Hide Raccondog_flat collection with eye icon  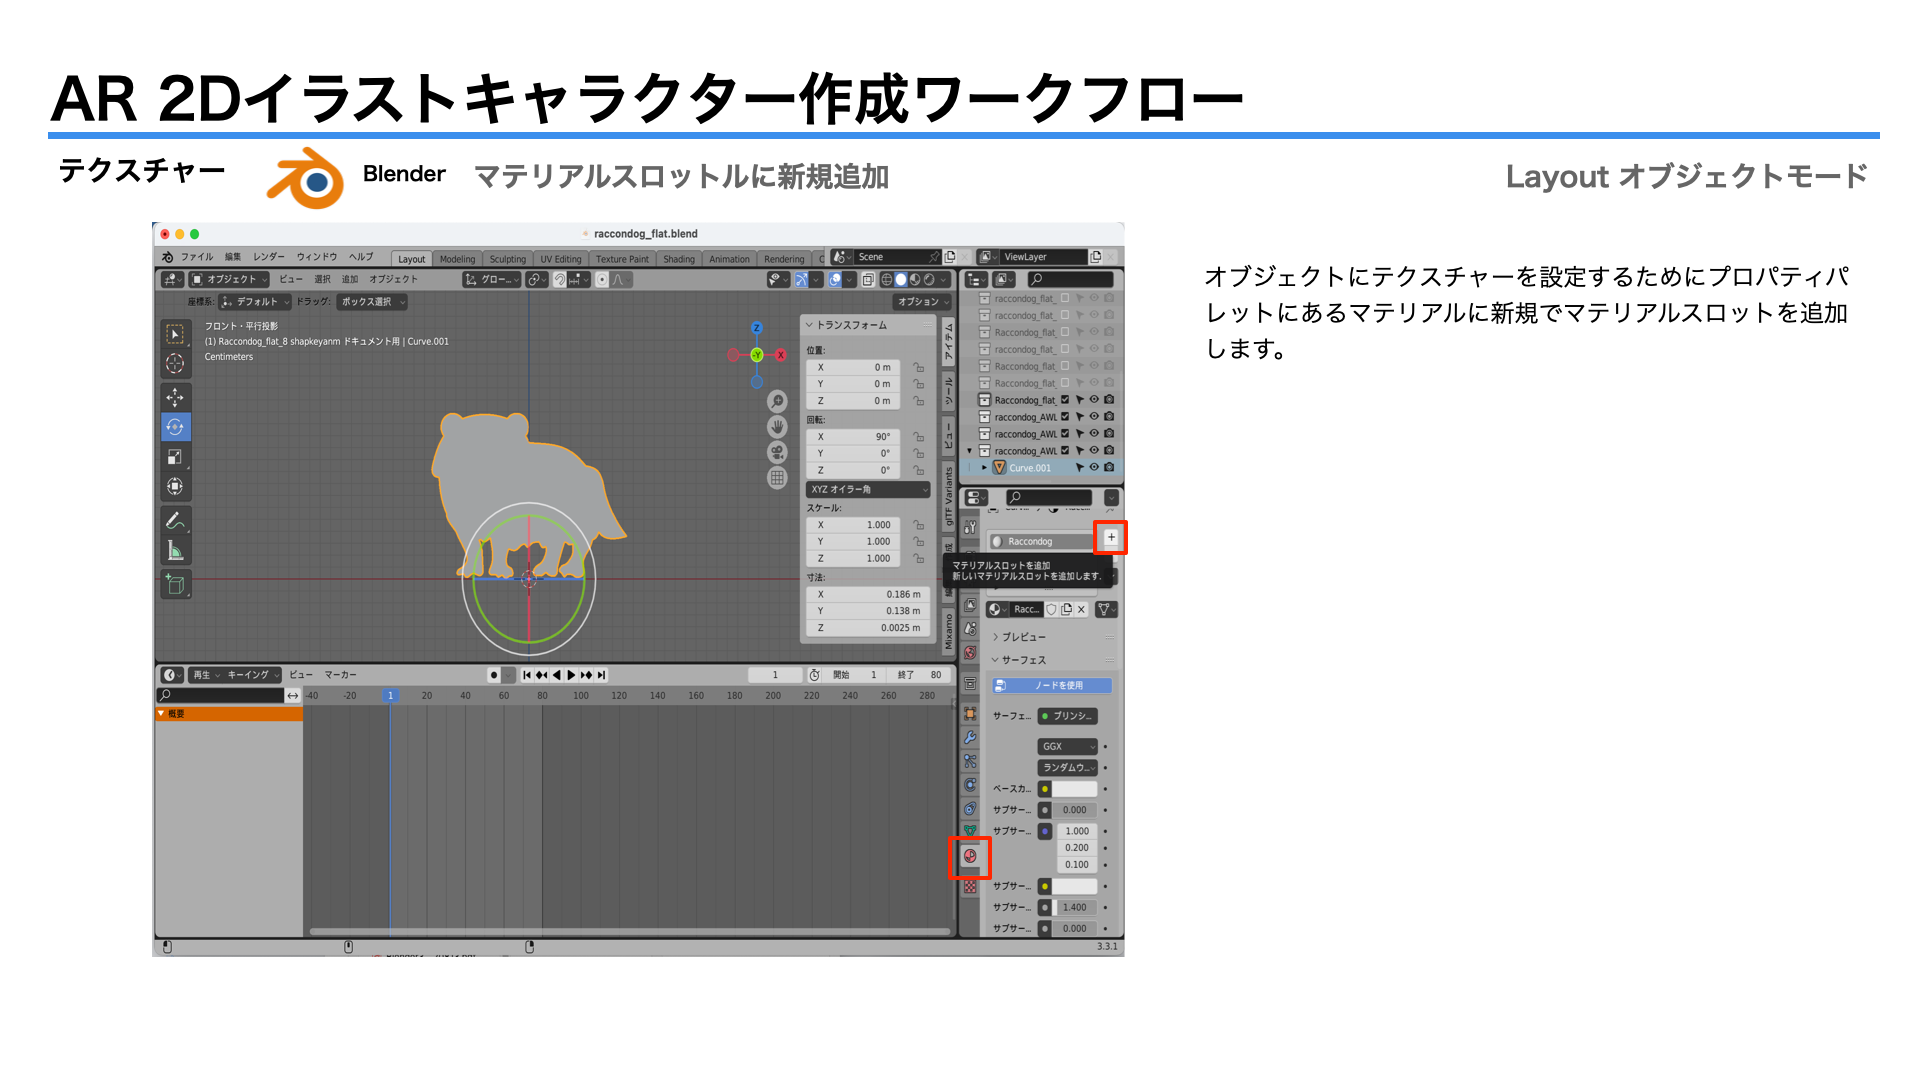pos(1094,400)
